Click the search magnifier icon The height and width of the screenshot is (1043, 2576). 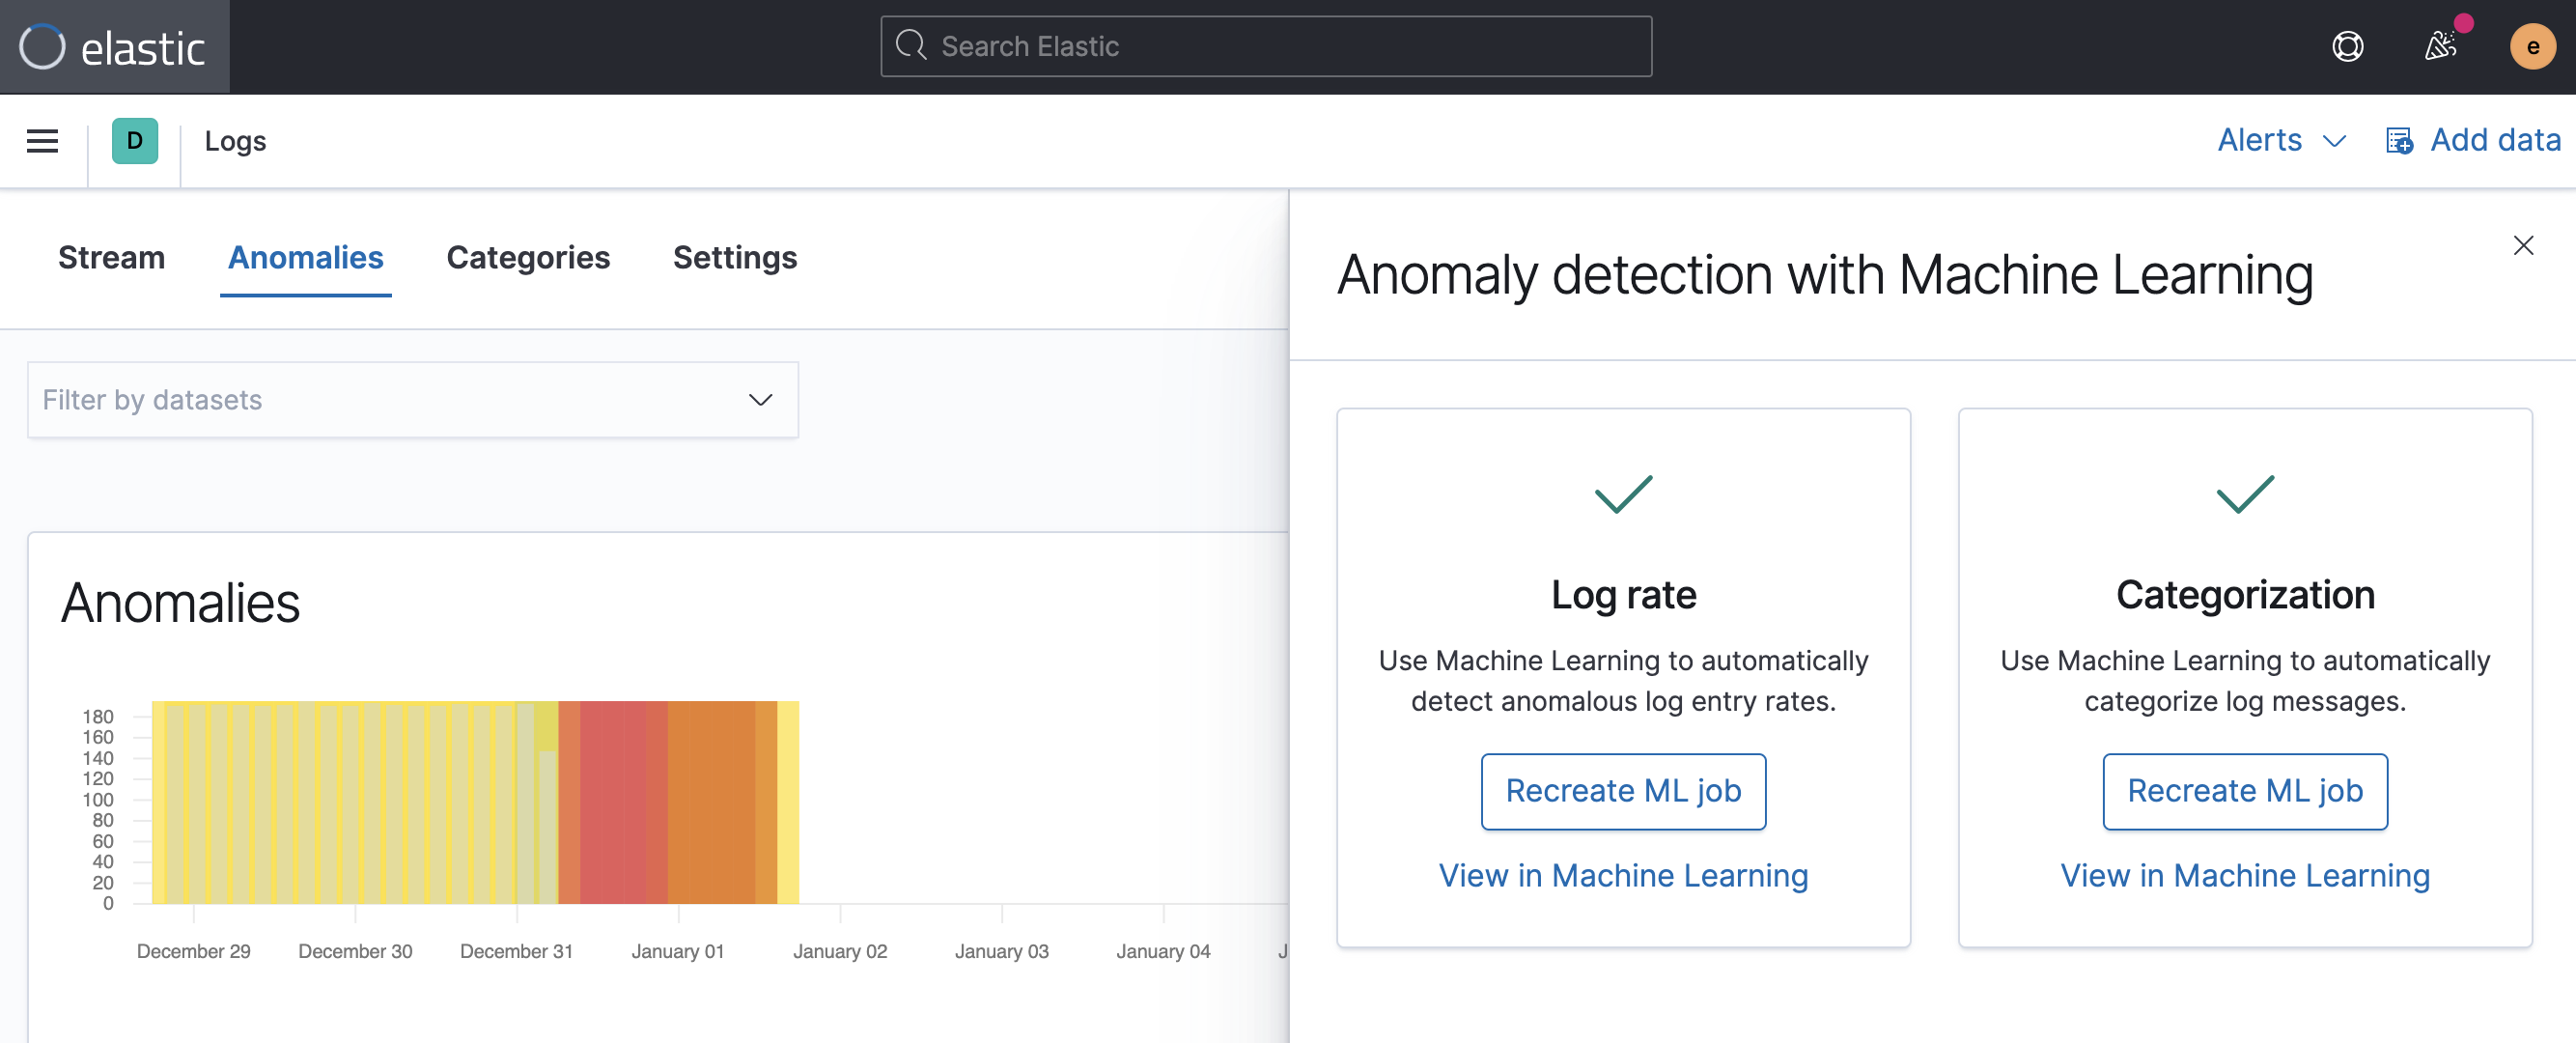pyautogui.click(x=911, y=46)
